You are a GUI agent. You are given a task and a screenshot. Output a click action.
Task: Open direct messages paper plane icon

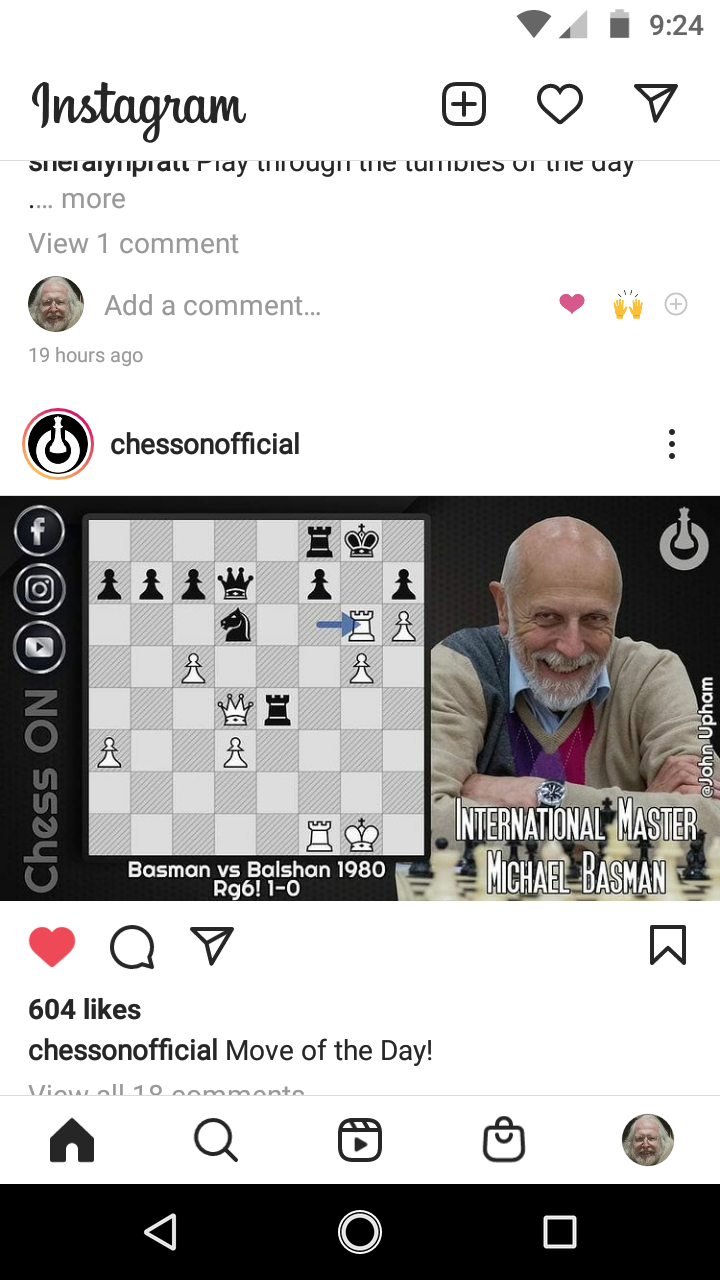point(655,103)
